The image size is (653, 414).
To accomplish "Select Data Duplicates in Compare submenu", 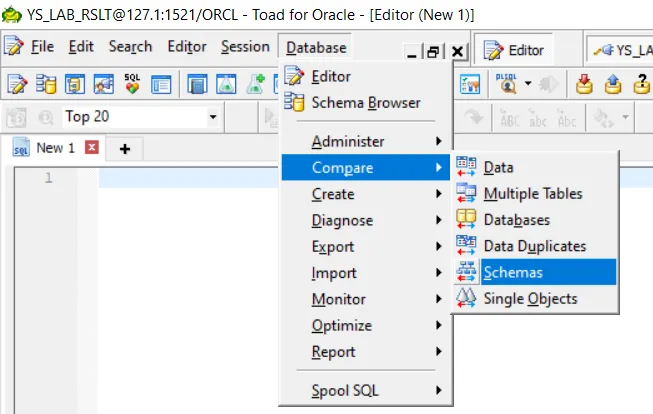I will (535, 246).
